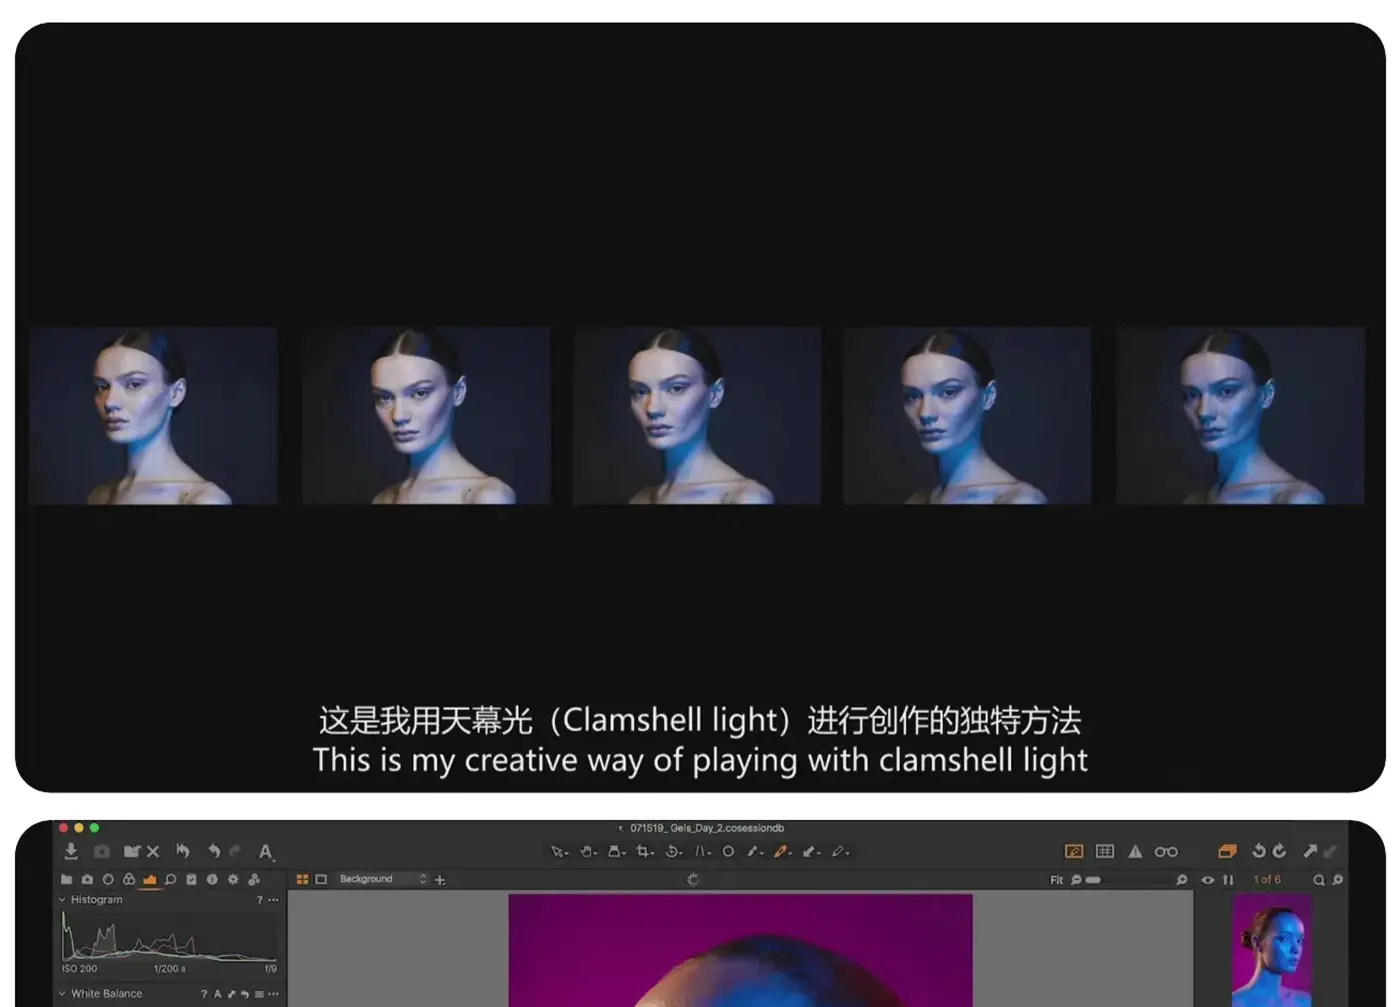1400x1007 pixels.
Task: Open the Metadata info tool tab
Action: 212,880
